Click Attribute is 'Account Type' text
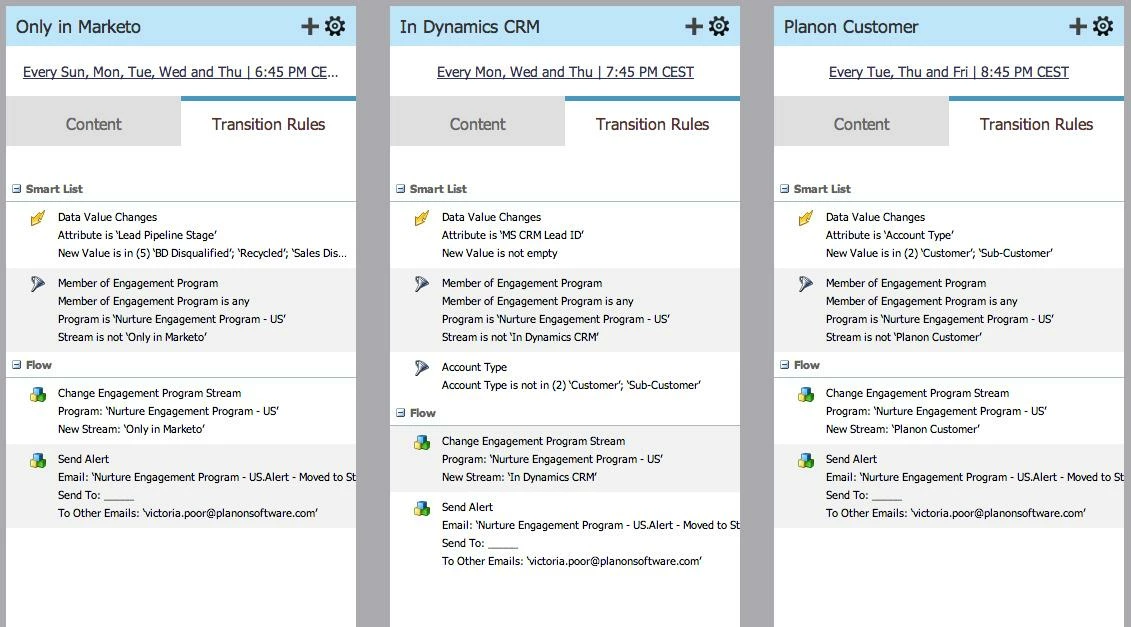 890,235
